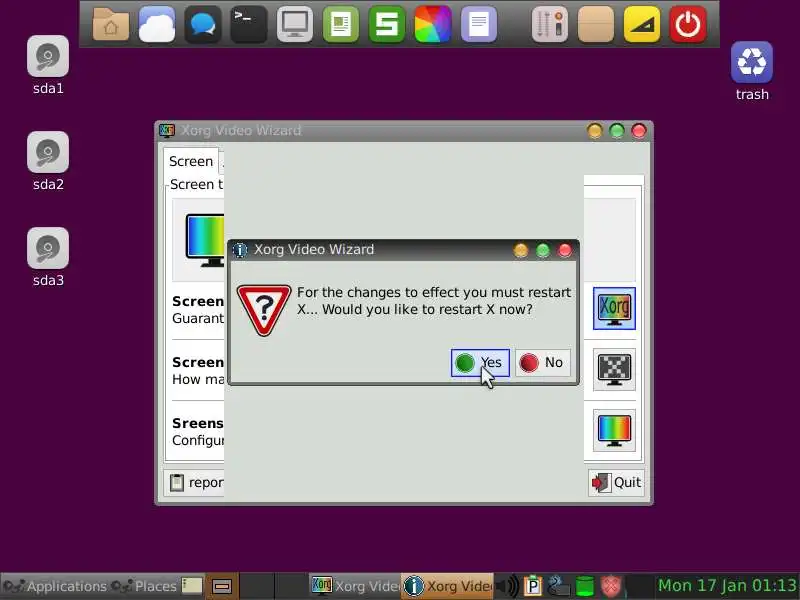Open the mixer sliders settings dock icon
The image size is (800, 600).
(x=549, y=24)
